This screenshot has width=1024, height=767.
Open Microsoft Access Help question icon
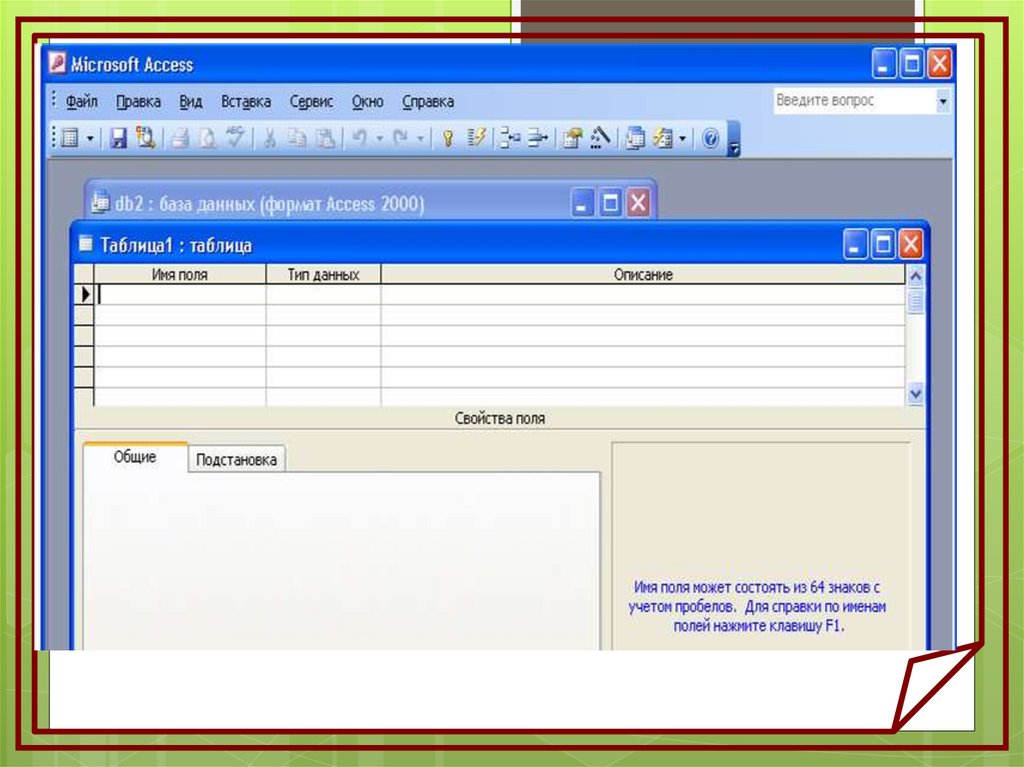point(711,138)
